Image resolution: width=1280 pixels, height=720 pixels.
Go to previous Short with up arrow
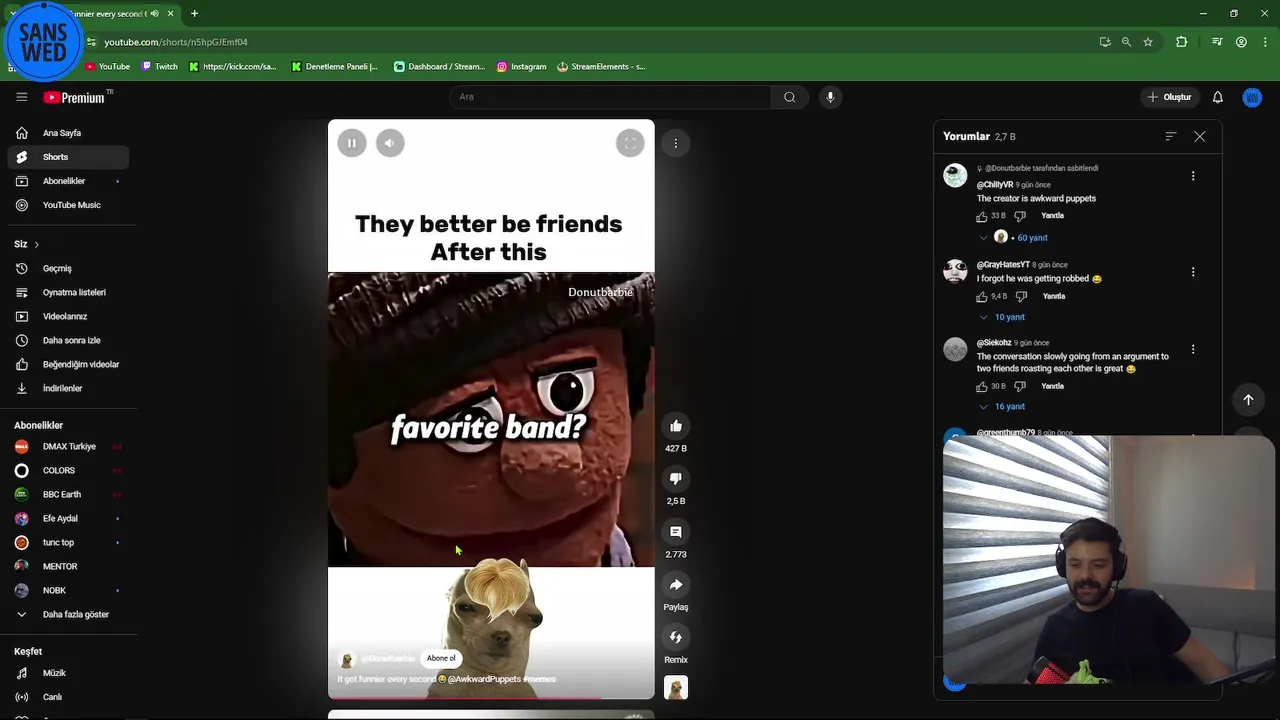(1248, 400)
